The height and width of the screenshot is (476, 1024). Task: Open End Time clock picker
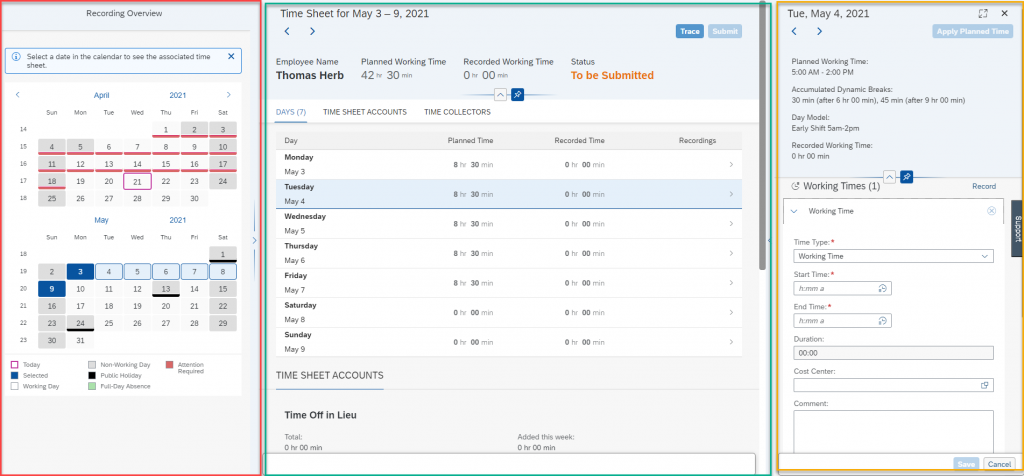882,321
